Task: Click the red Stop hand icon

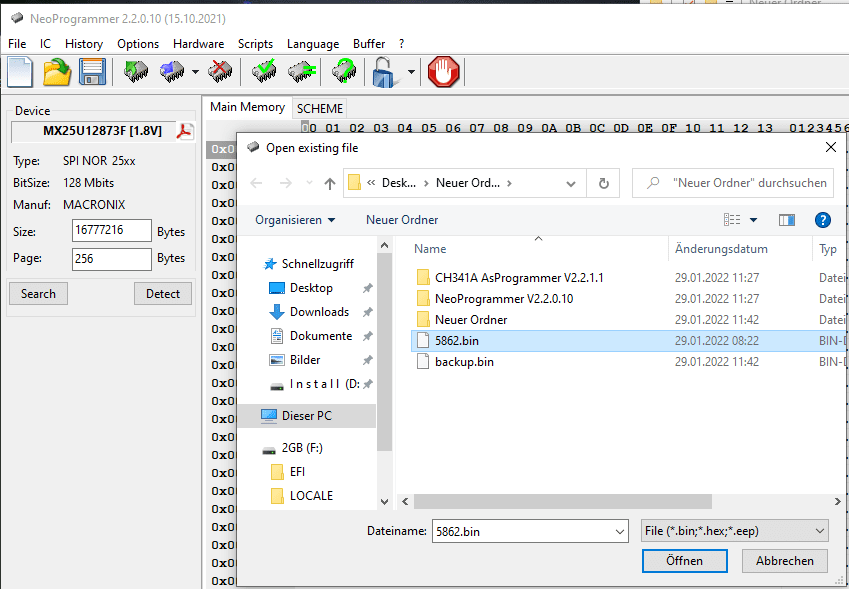Action: tap(443, 72)
